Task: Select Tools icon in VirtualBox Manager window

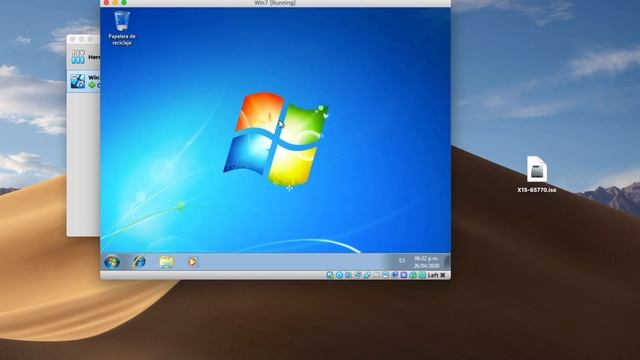Action: [78, 57]
